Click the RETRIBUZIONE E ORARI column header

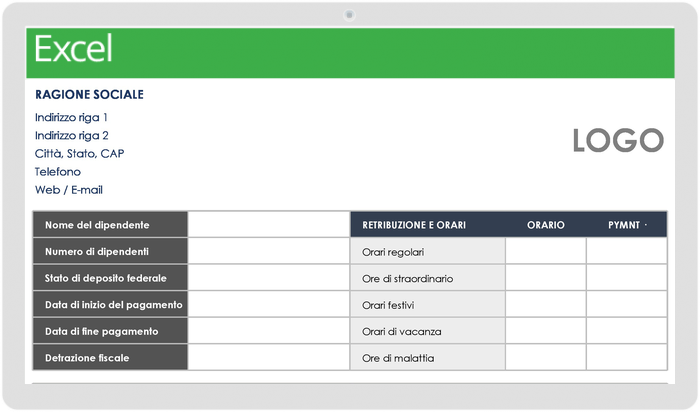click(414, 225)
